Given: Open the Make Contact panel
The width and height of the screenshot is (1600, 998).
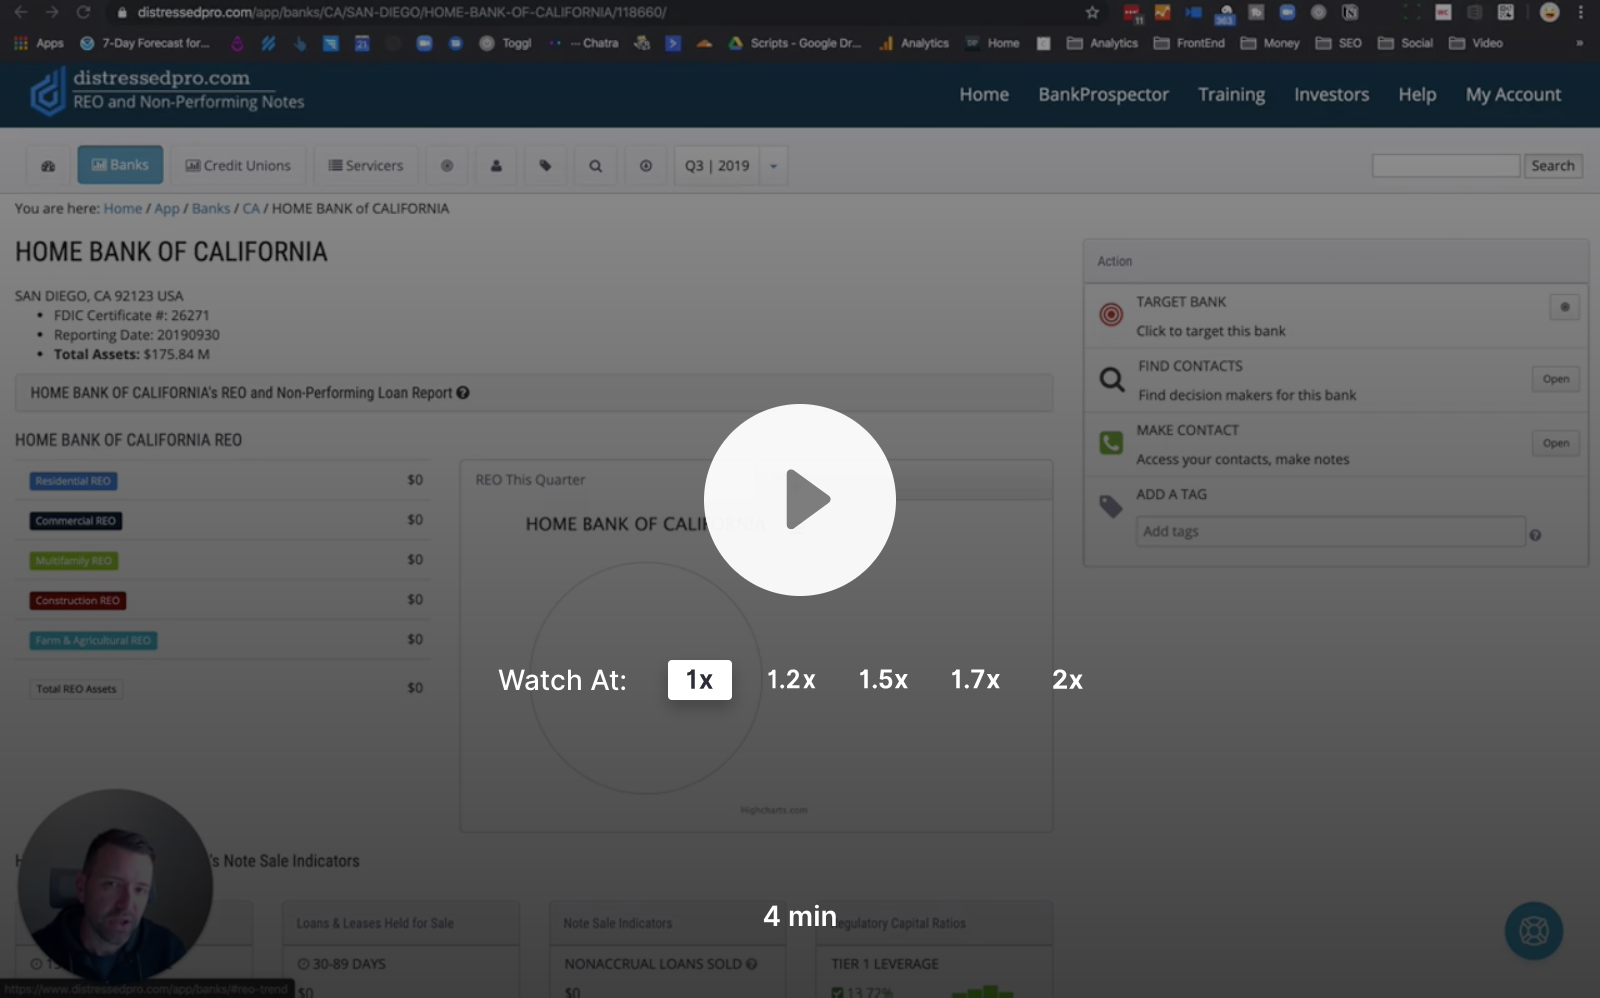Looking at the screenshot, I should pos(1555,443).
